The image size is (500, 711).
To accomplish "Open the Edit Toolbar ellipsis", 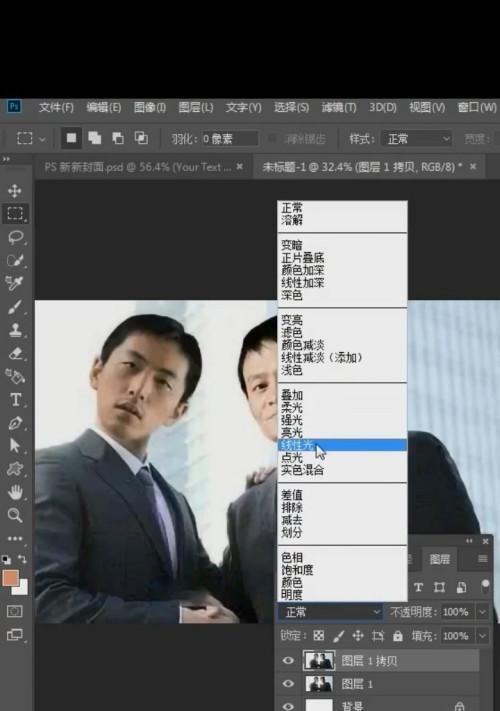I will [15, 538].
